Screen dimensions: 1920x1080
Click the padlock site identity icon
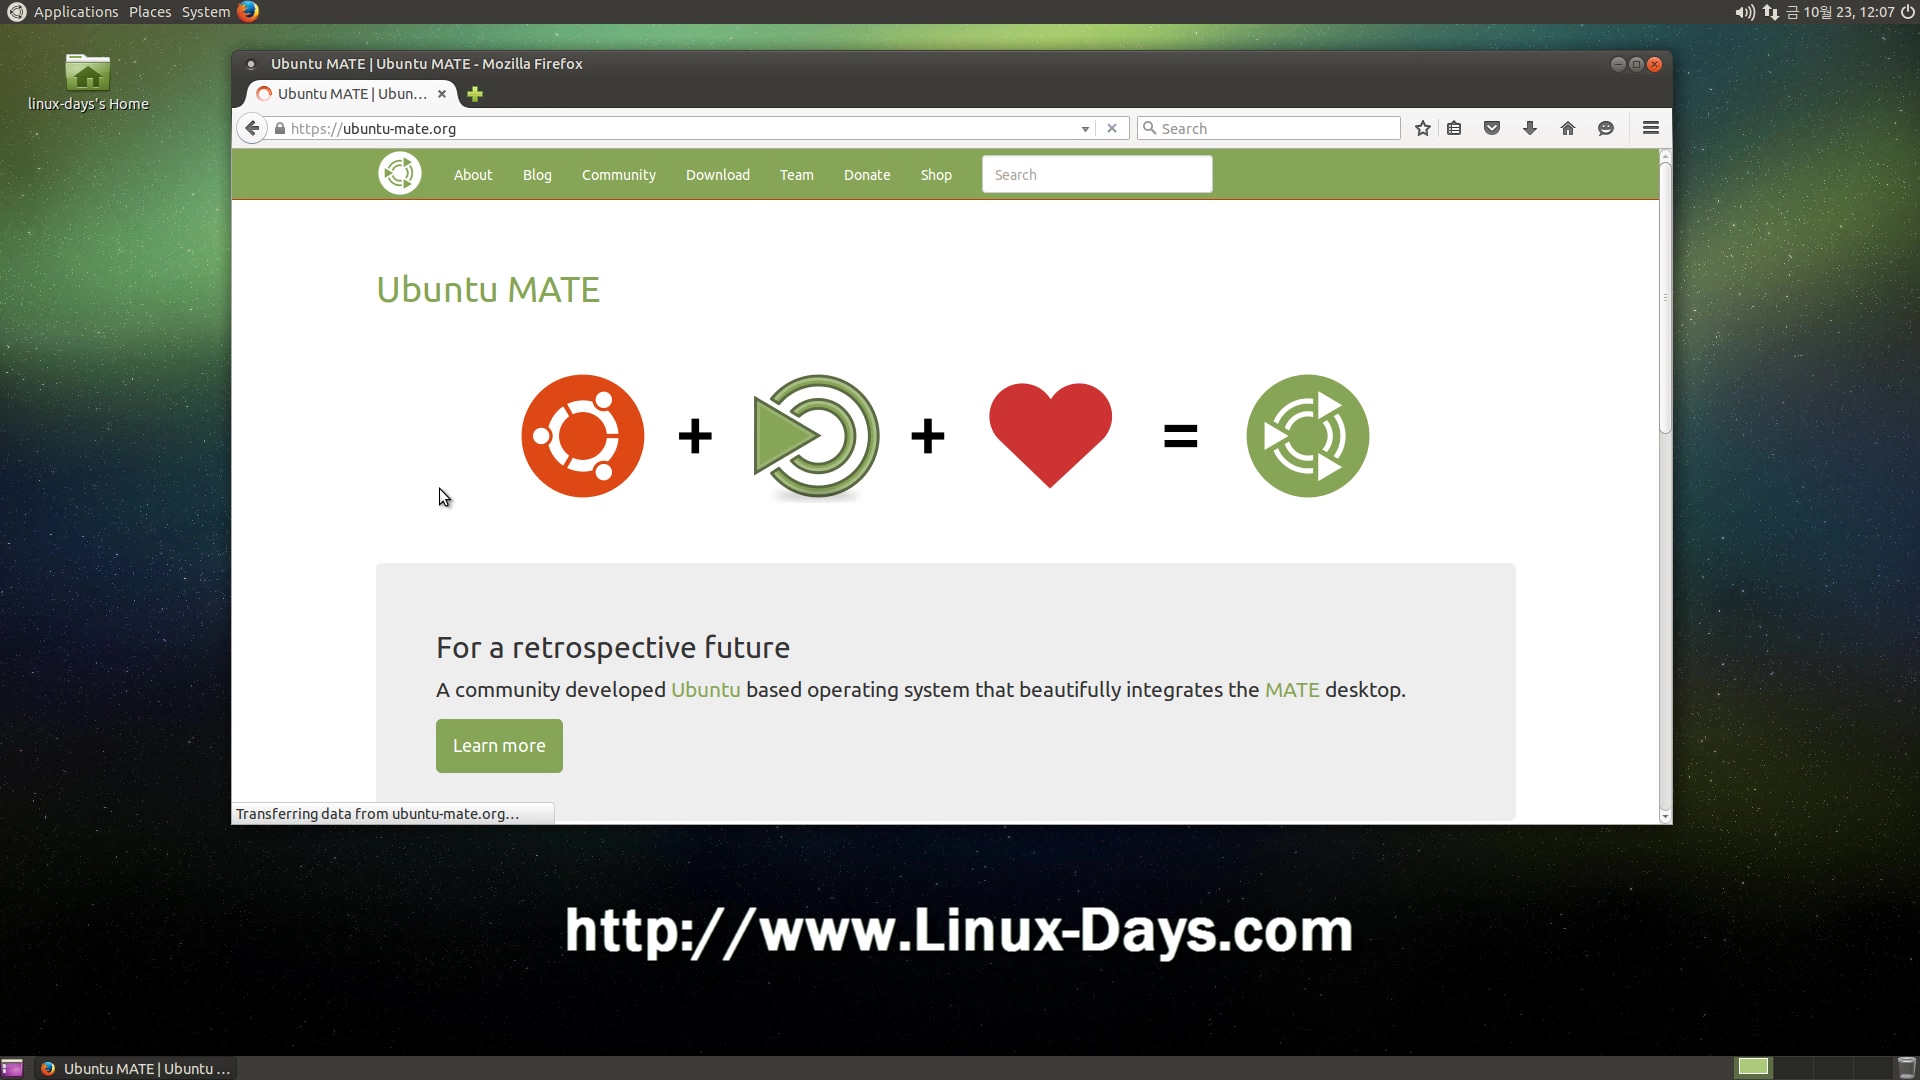click(x=280, y=128)
